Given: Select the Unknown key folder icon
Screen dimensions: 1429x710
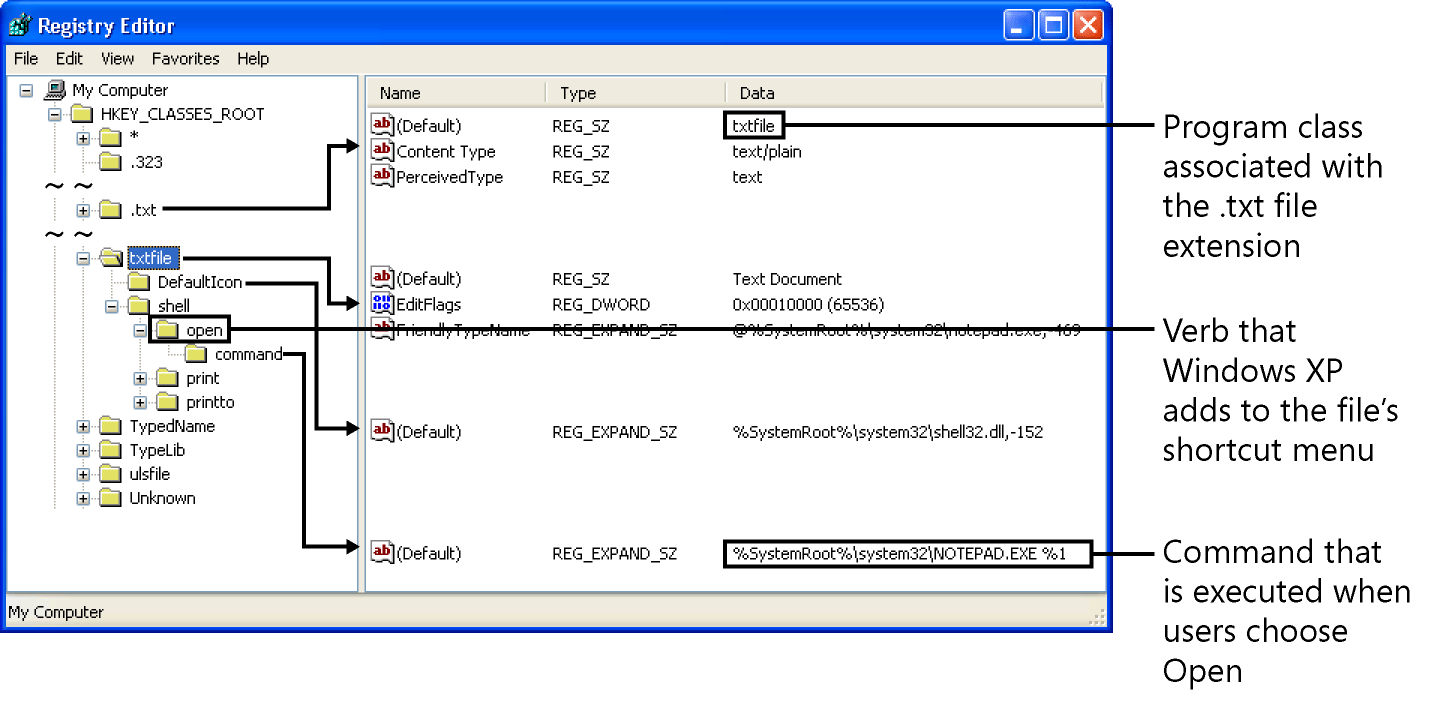Looking at the screenshot, I should 110,498.
